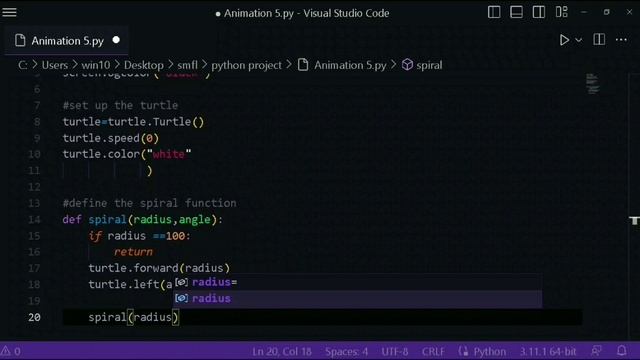
Task: Click the 'return' keyword on line 16
Action: point(133,252)
